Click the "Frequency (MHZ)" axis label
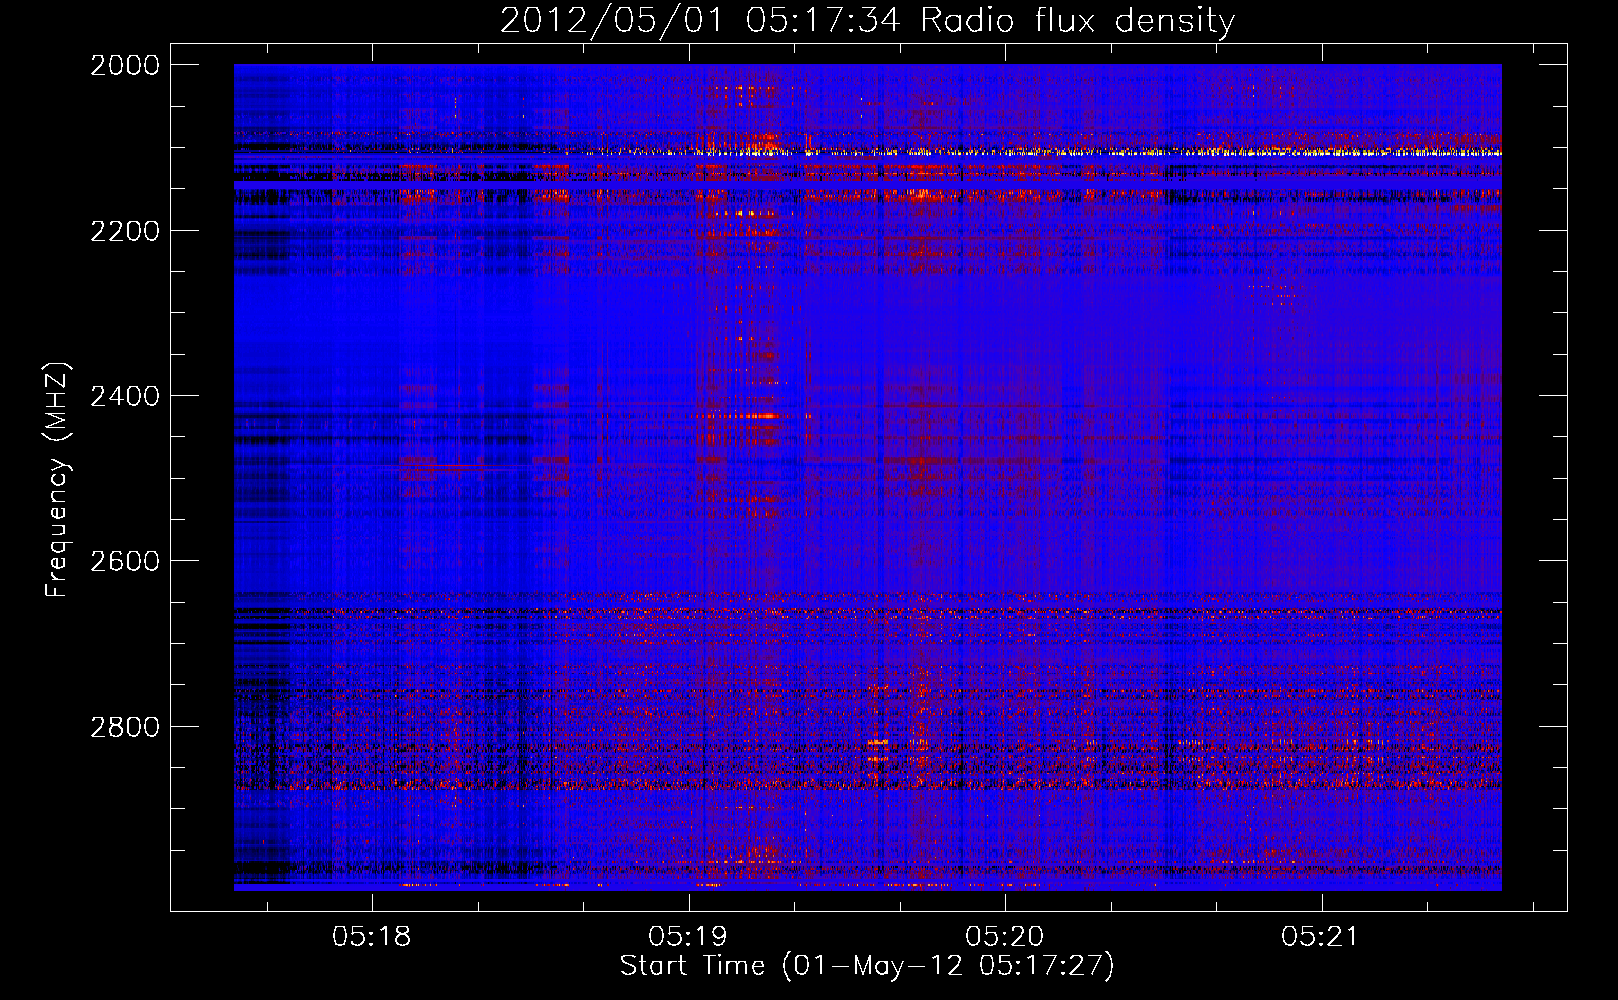 click(x=57, y=480)
